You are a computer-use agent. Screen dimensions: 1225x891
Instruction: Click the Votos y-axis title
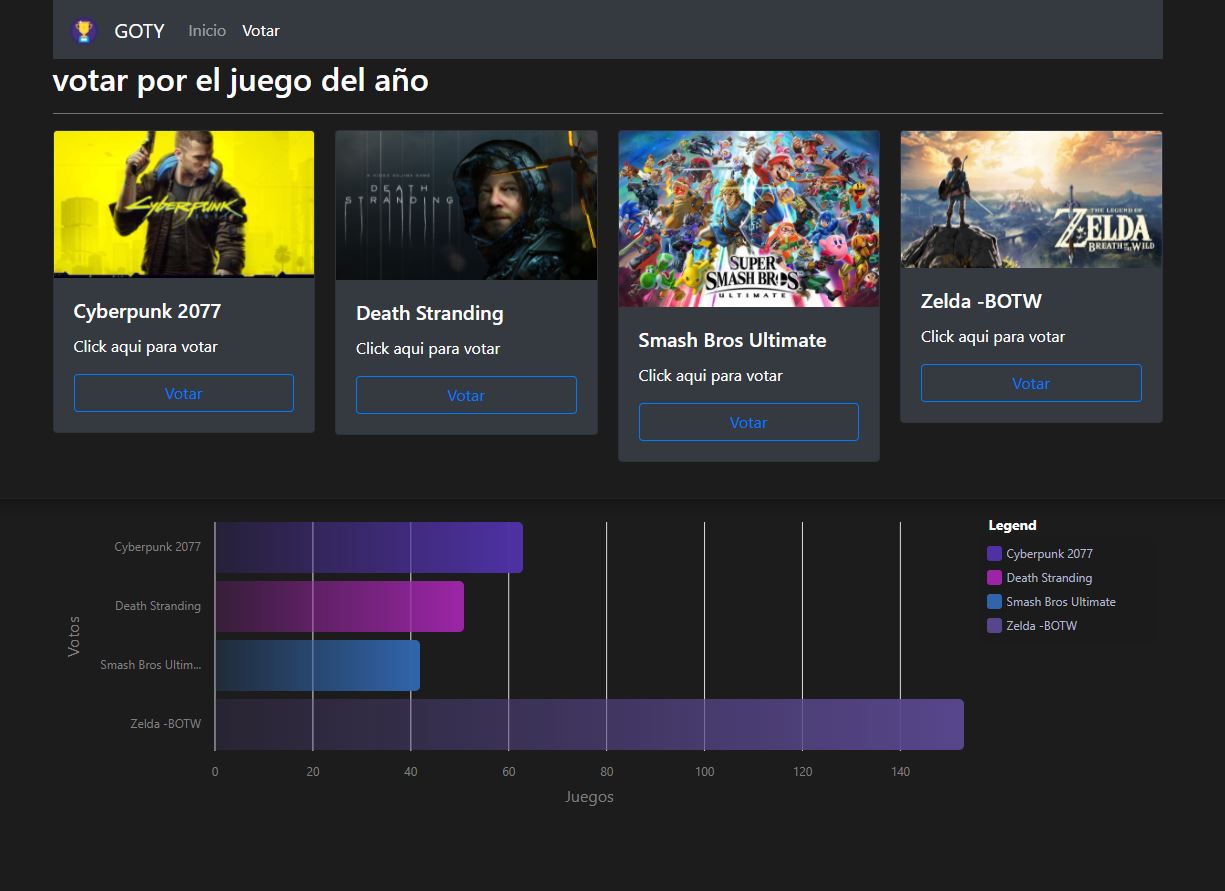pyautogui.click(x=74, y=636)
